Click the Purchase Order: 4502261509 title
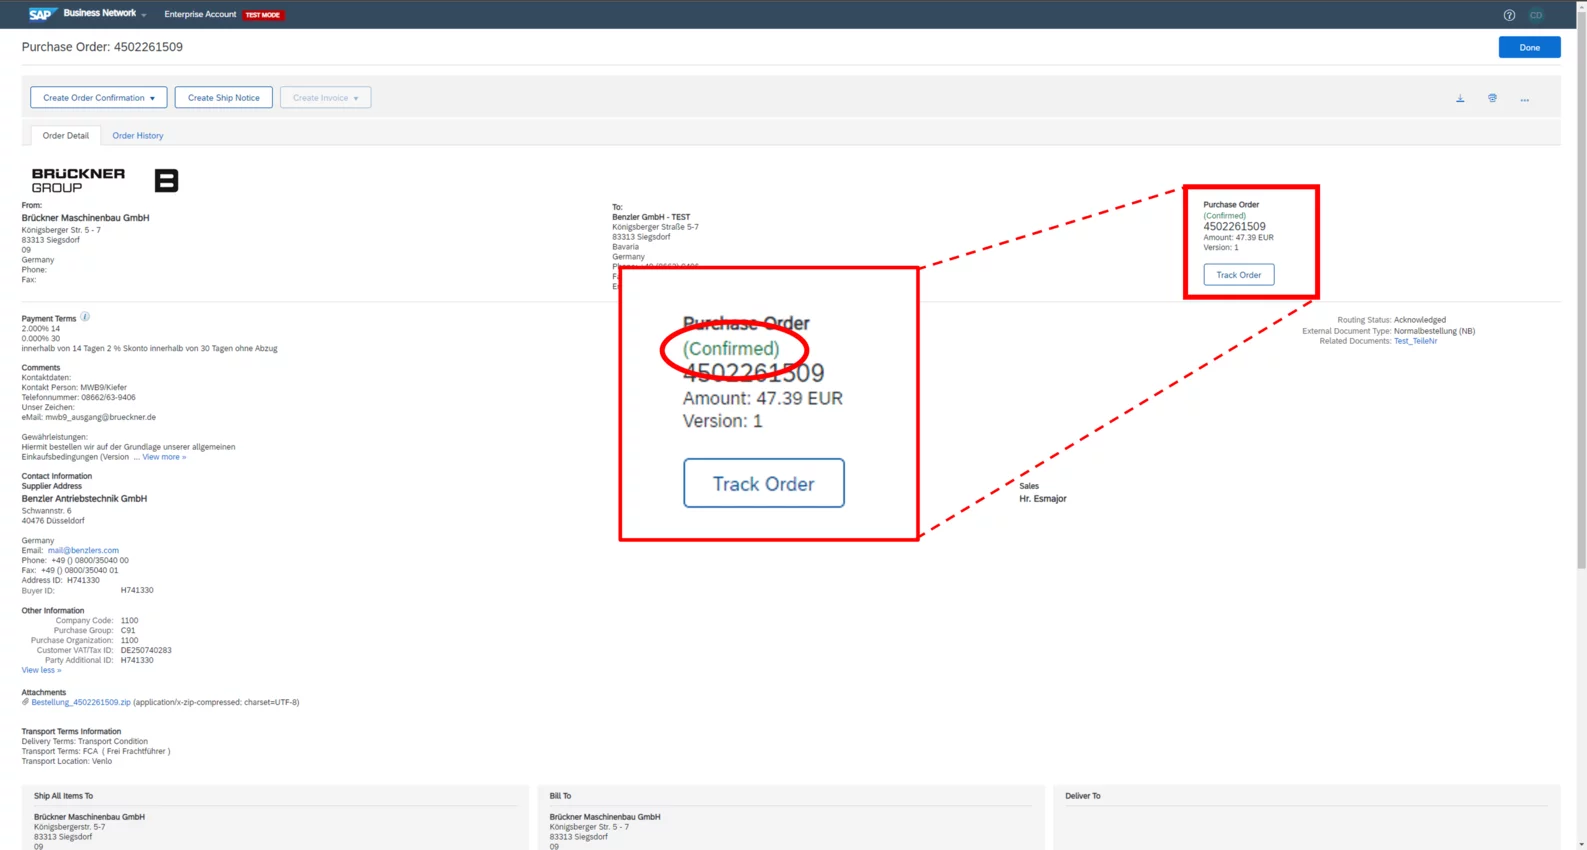 pos(102,47)
